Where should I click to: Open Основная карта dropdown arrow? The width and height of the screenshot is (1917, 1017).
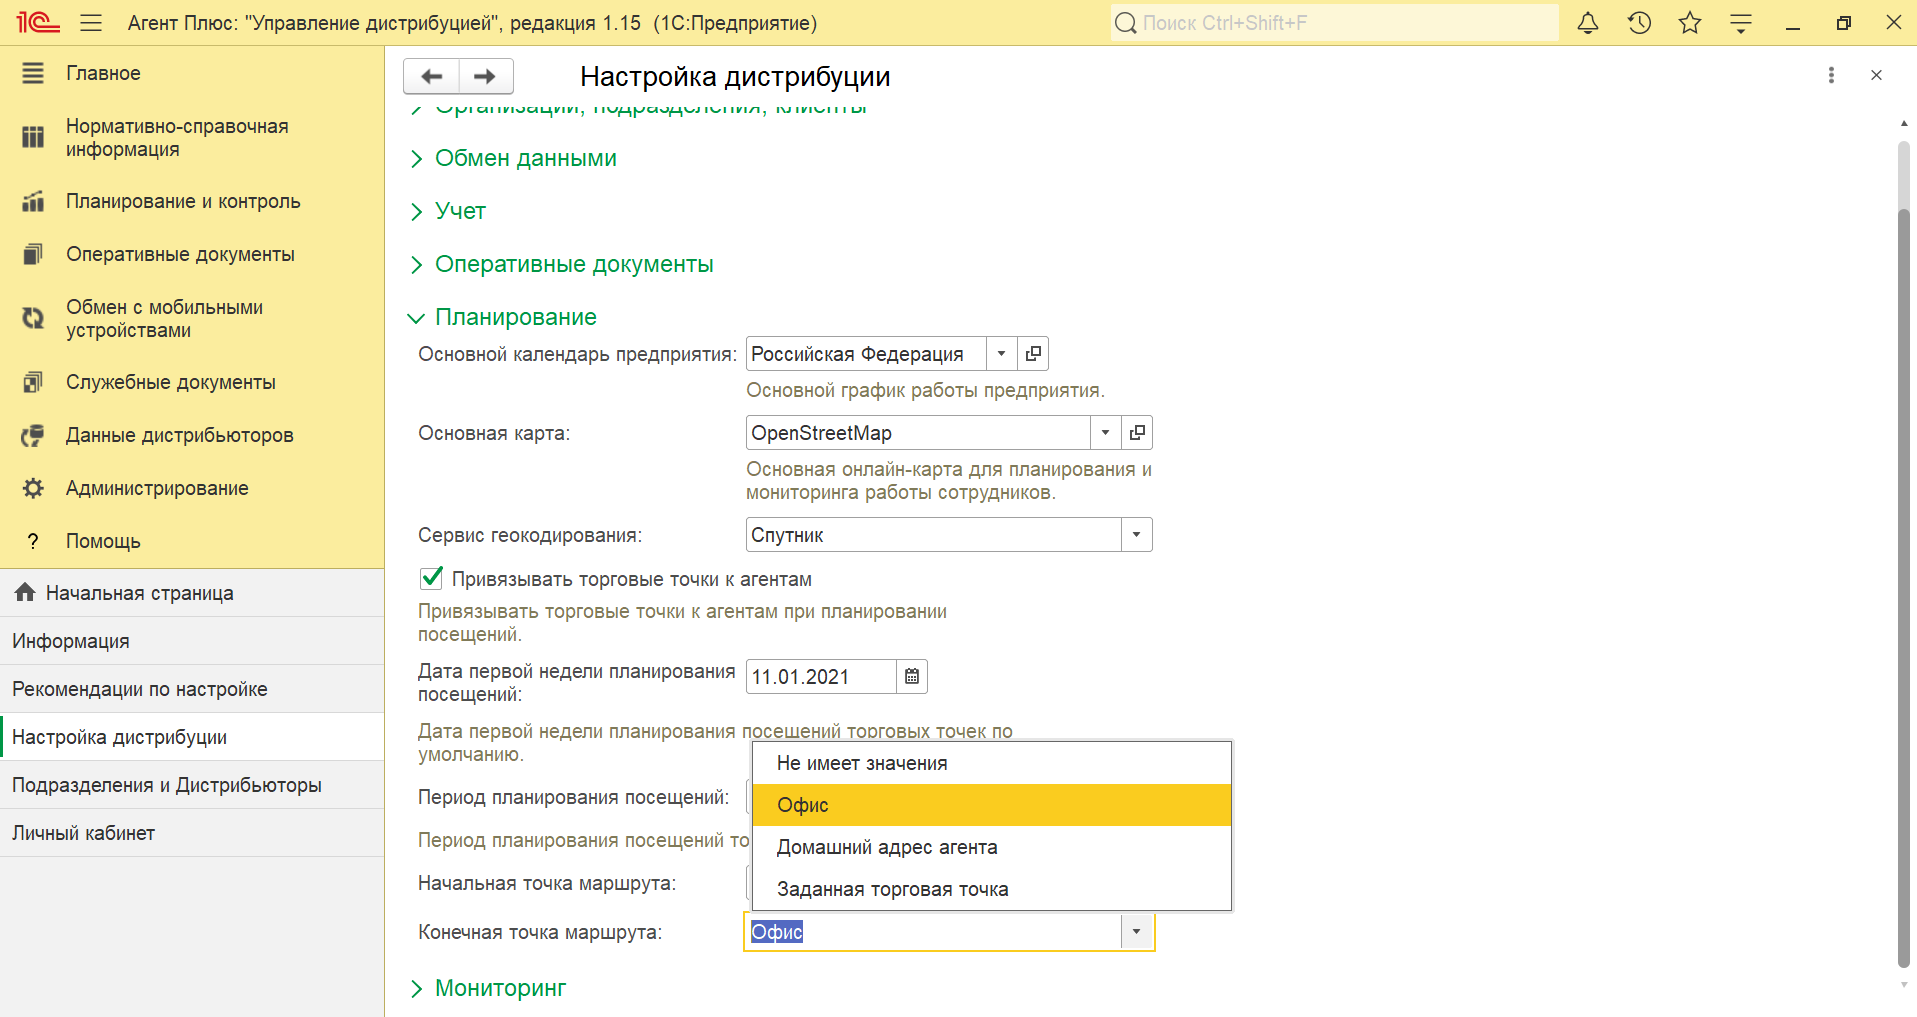pos(1105,432)
